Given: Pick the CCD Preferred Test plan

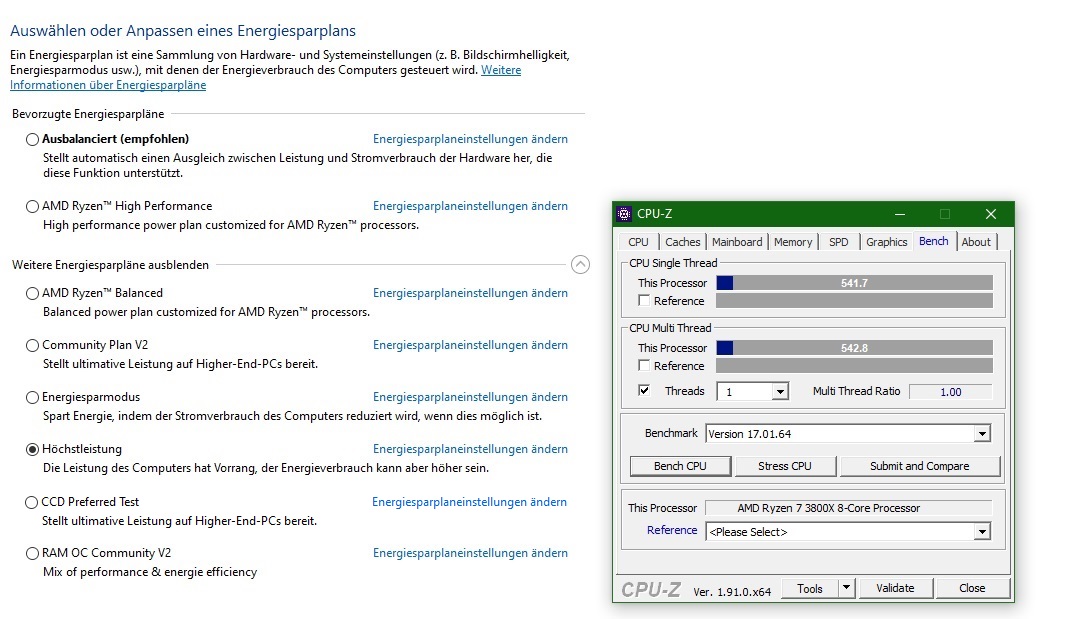Looking at the screenshot, I should tap(31, 502).
